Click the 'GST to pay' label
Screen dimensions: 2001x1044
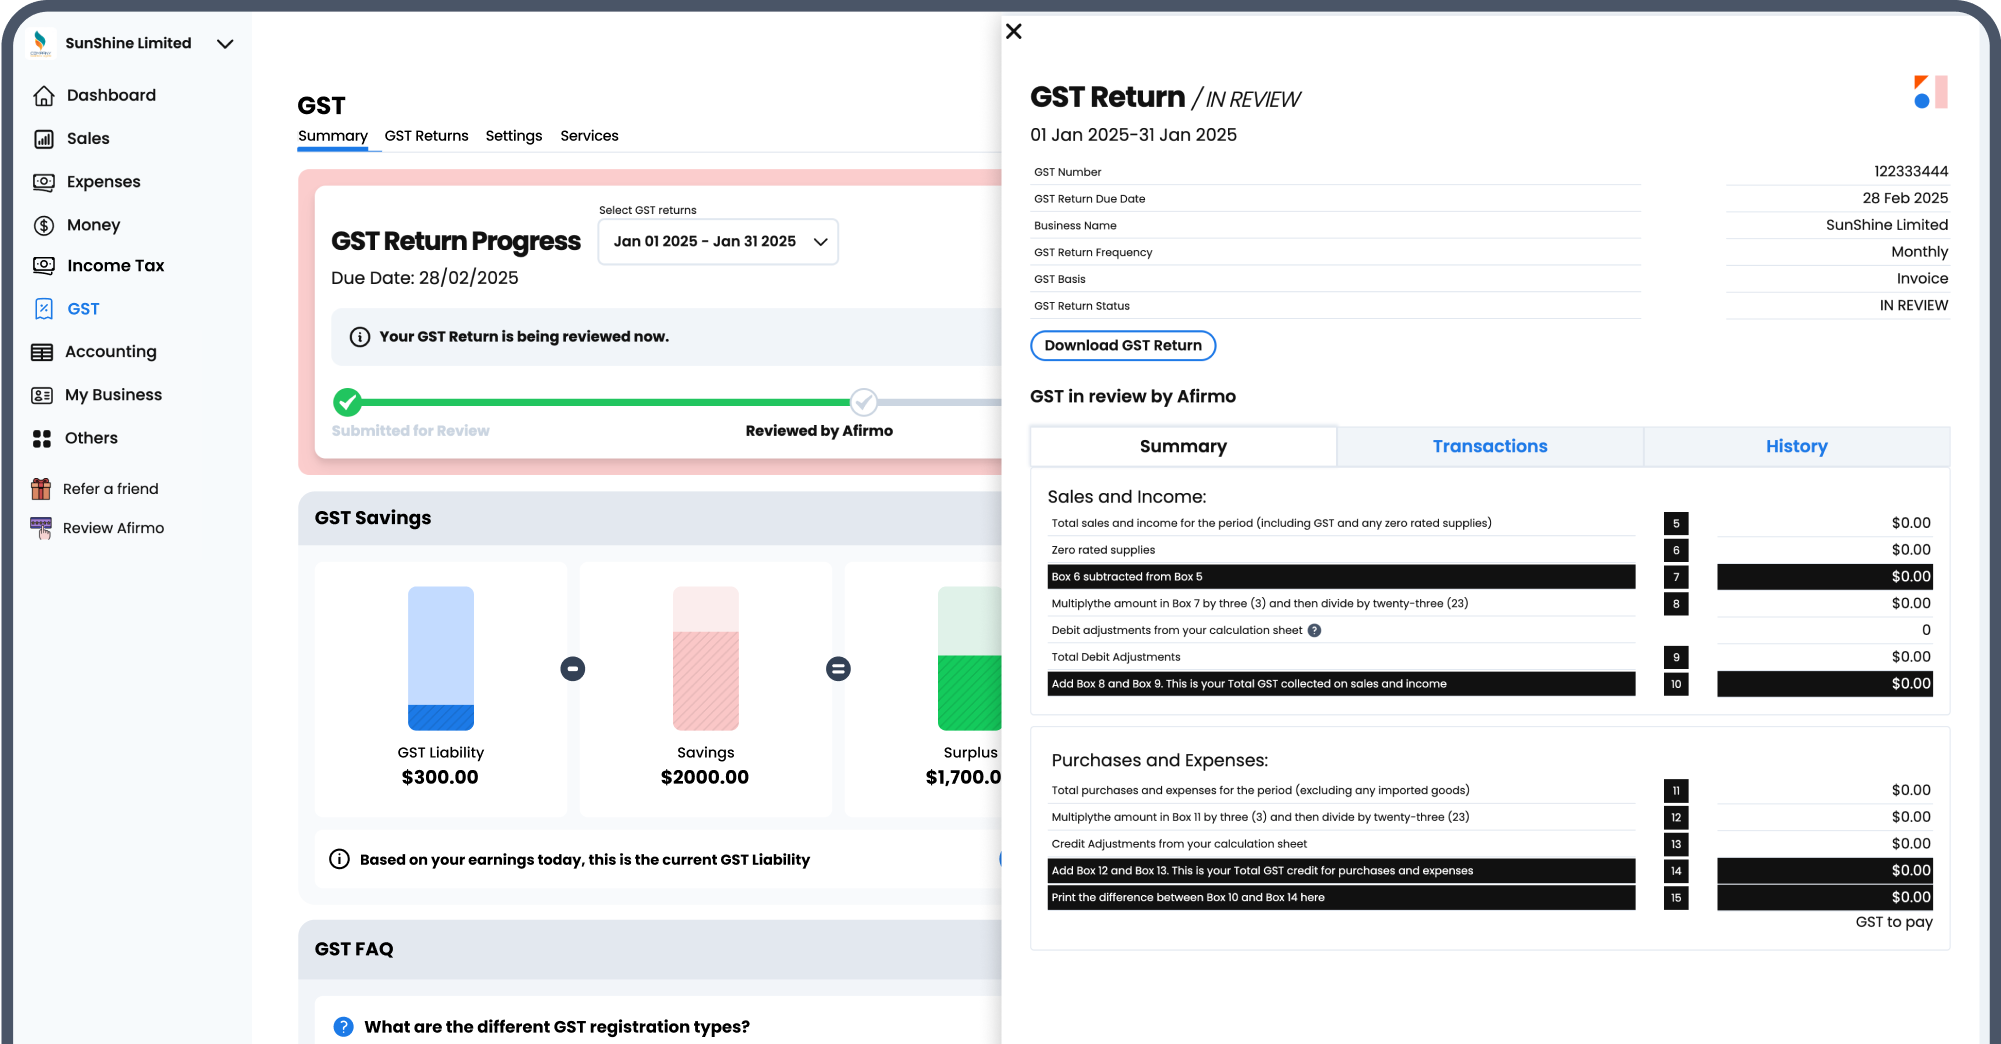click(1894, 922)
